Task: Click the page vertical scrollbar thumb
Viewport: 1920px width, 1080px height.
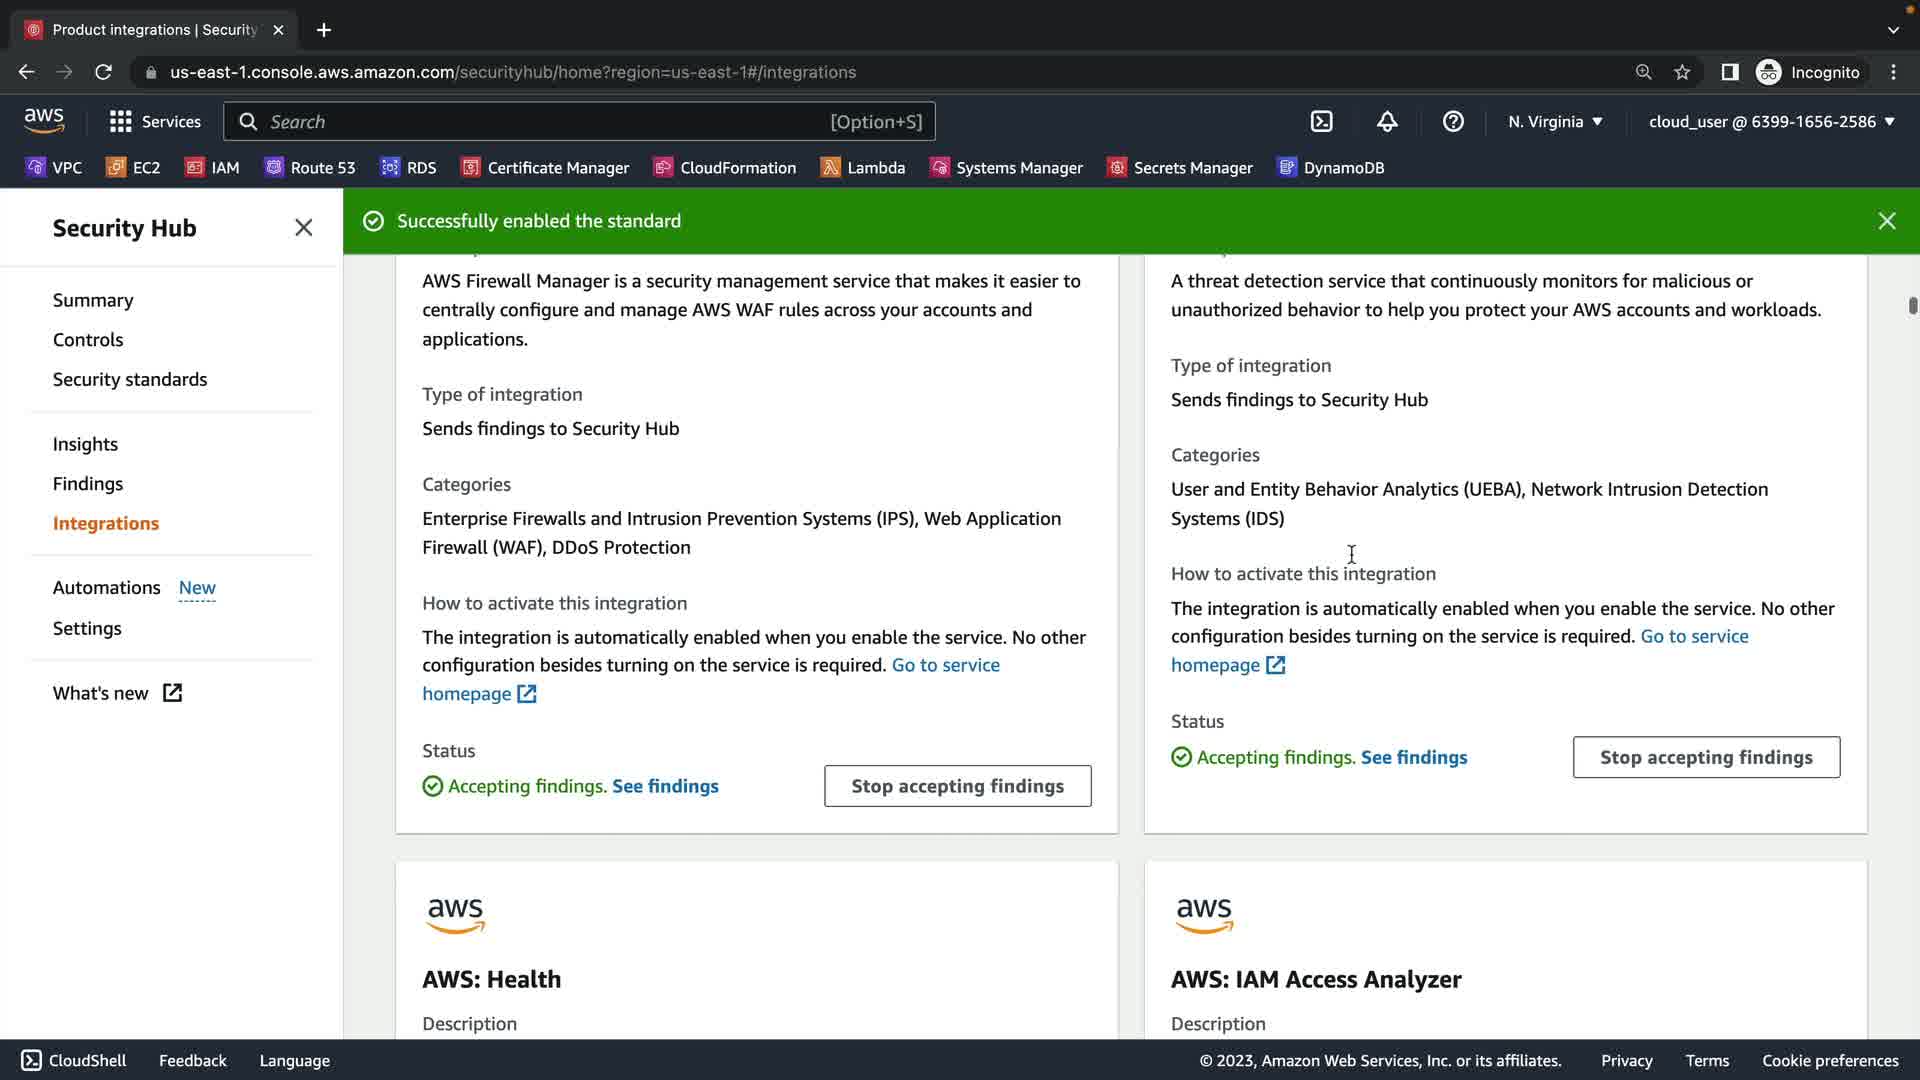Action: pyautogui.click(x=1912, y=306)
